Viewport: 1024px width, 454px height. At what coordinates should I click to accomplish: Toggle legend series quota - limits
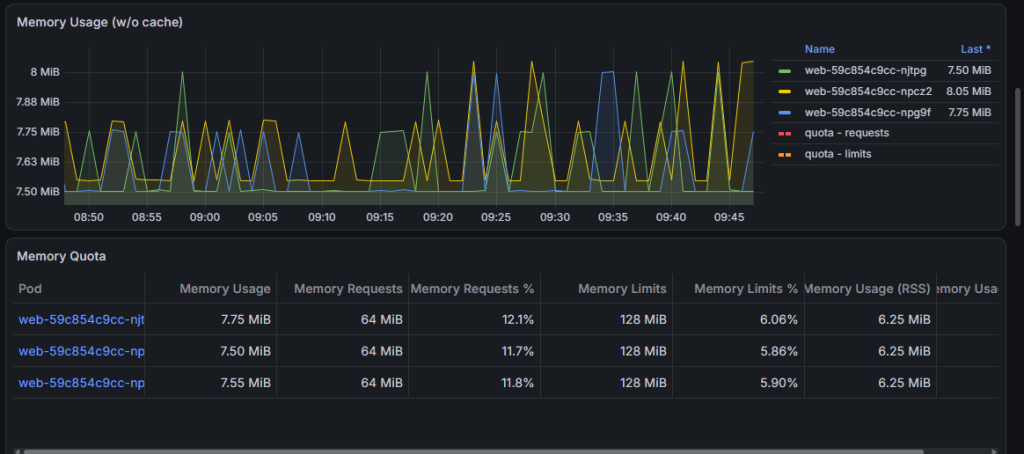[838, 154]
